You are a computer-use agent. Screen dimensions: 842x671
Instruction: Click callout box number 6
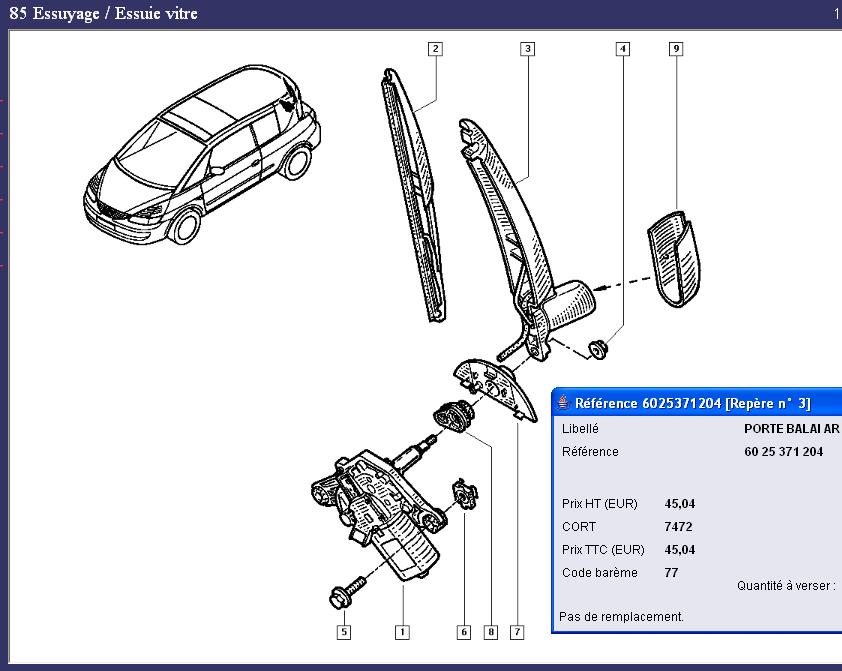464,631
